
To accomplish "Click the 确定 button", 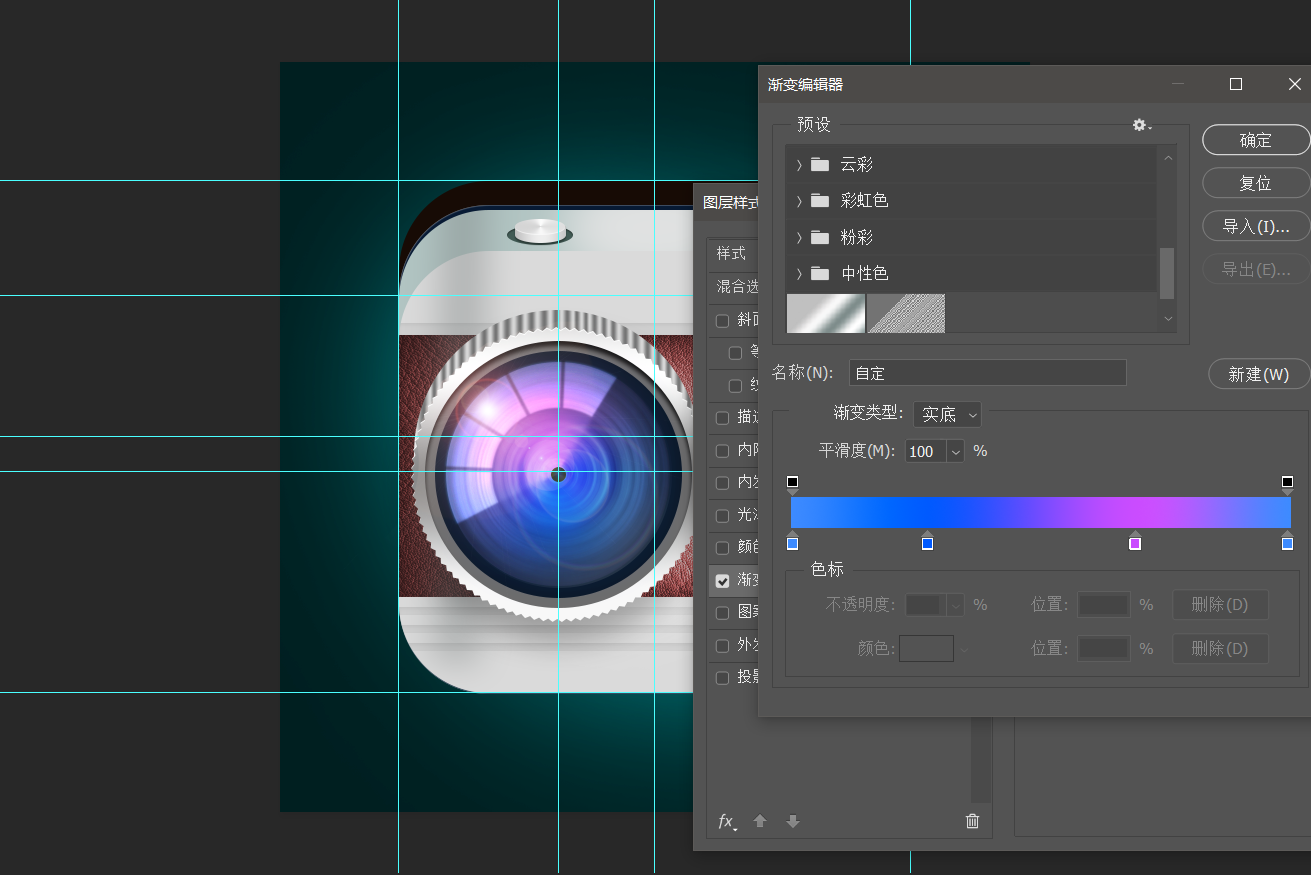I will [x=1255, y=140].
